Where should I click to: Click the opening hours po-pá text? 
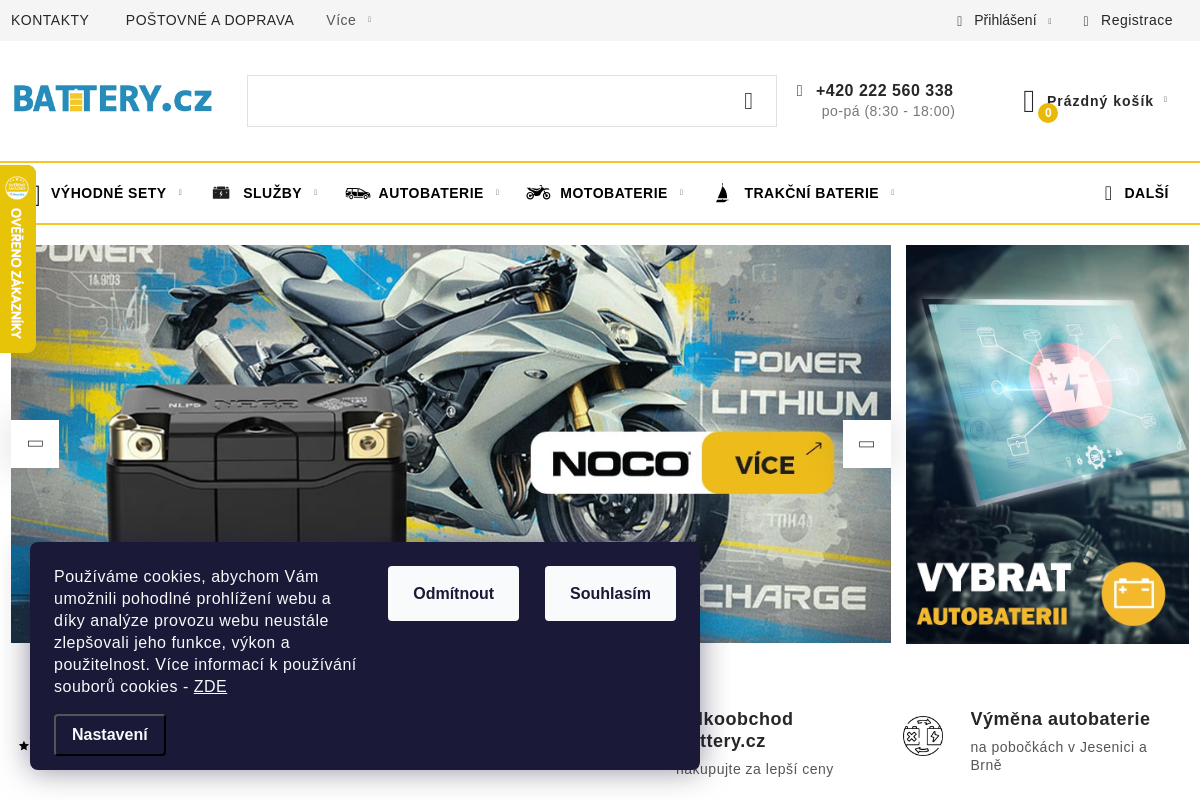point(888,111)
